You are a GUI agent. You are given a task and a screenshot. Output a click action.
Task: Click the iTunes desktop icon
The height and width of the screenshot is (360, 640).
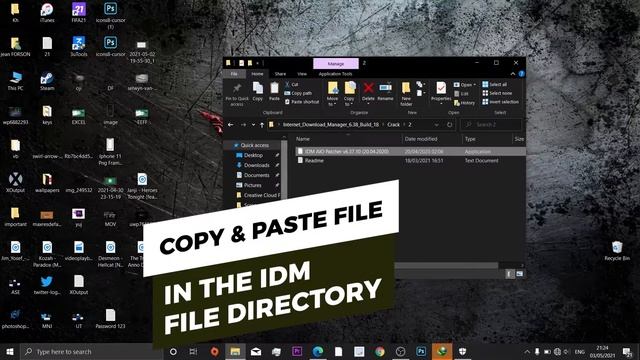pos(47,13)
